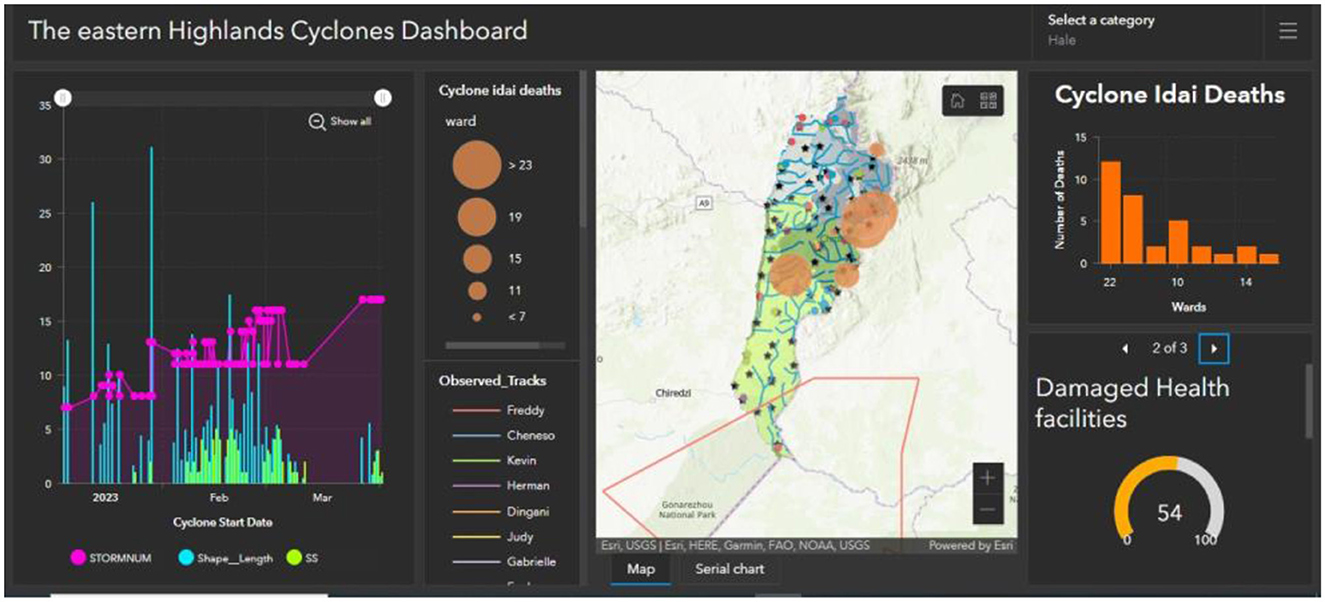The height and width of the screenshot is (602, 1325).
Task: Select Kevin track in legend
Action: click(x=493, y=461)
